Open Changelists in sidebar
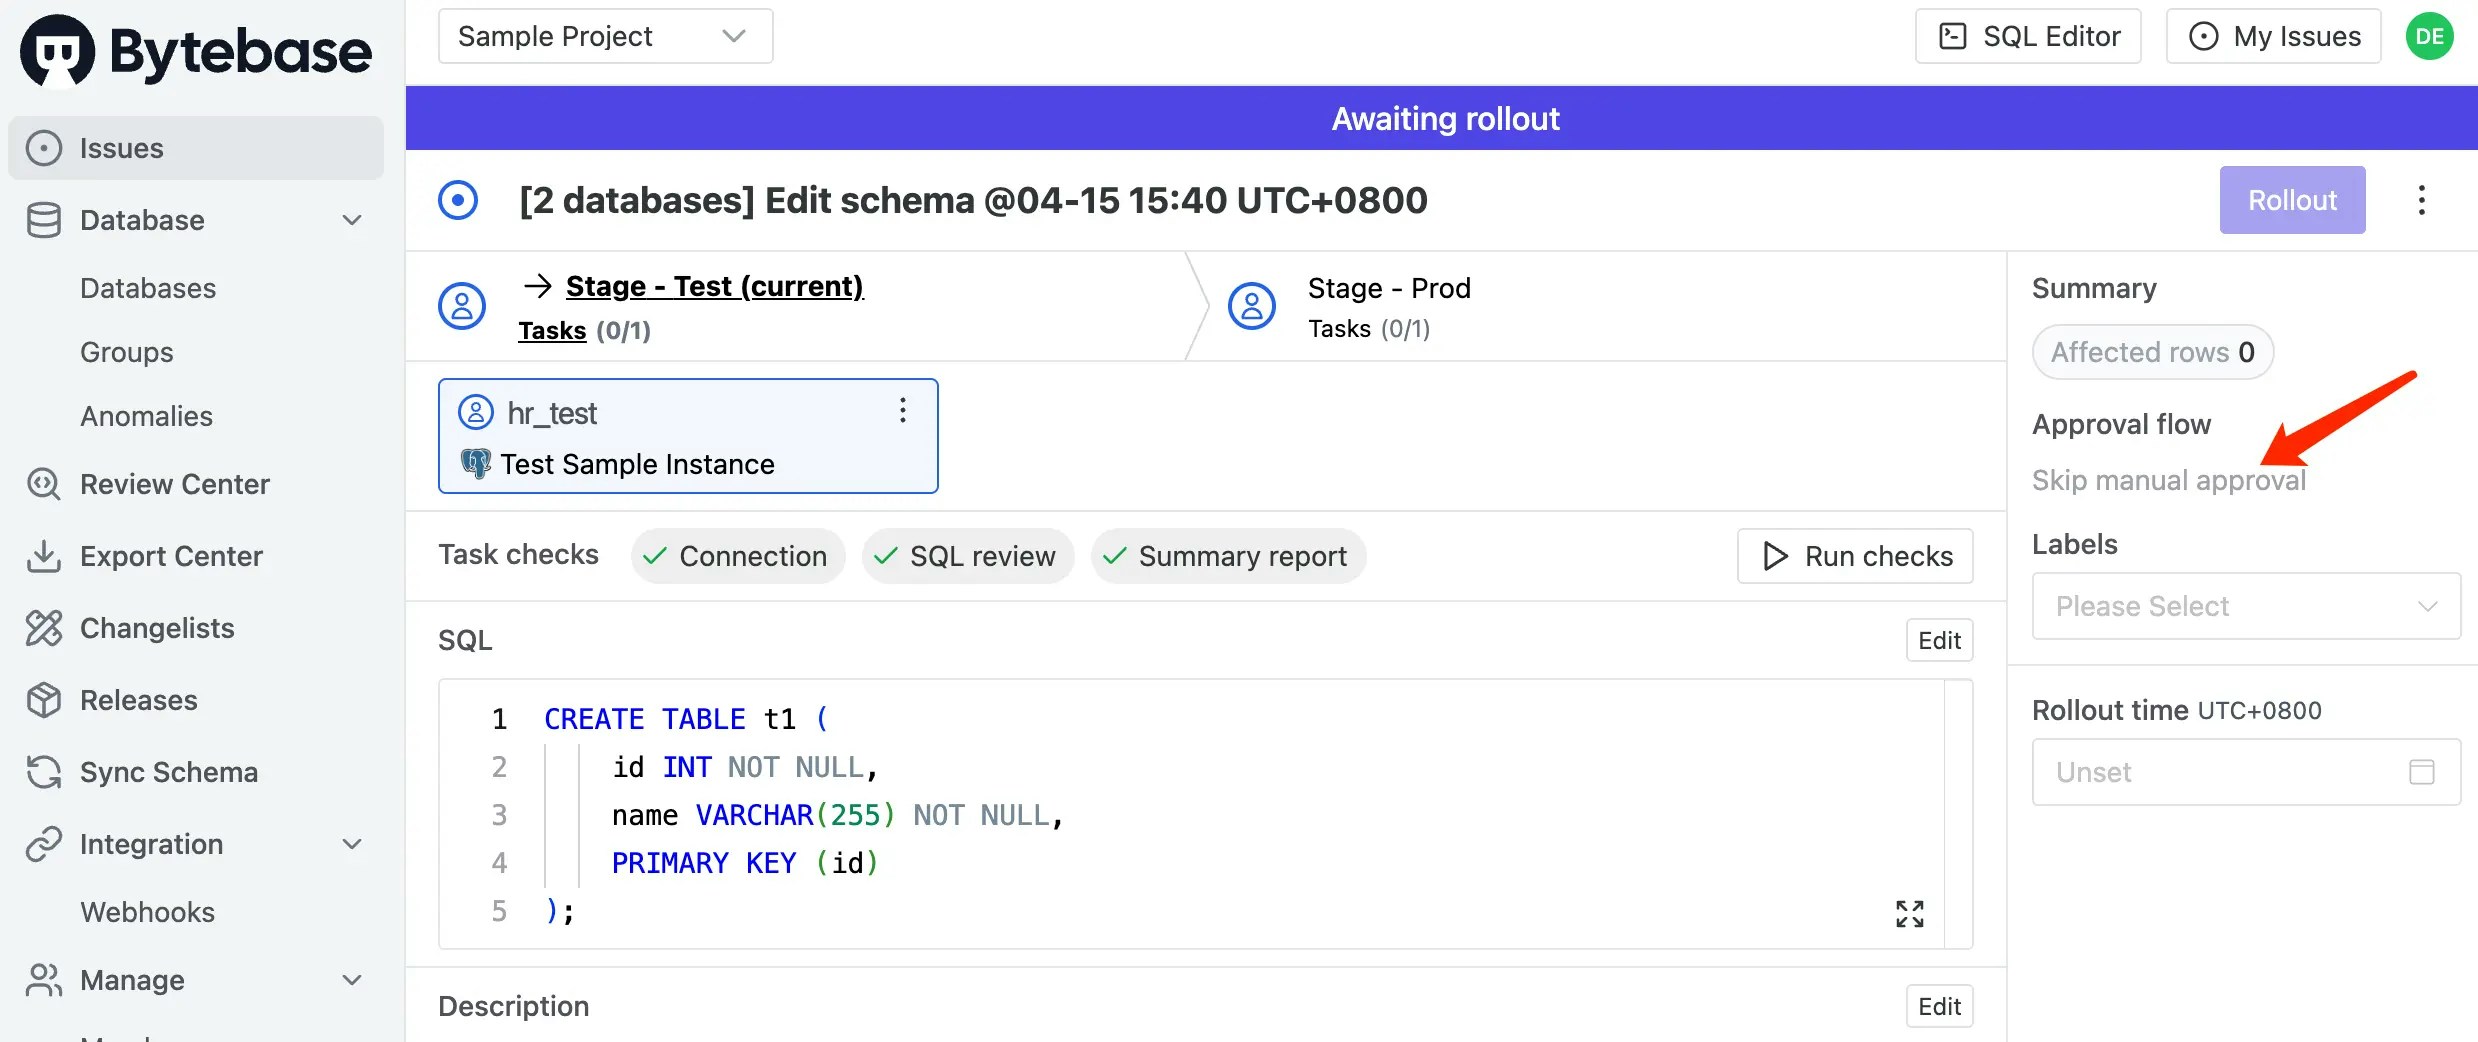This screenshot has height=1042, width=2478. (x=157, y=628)
